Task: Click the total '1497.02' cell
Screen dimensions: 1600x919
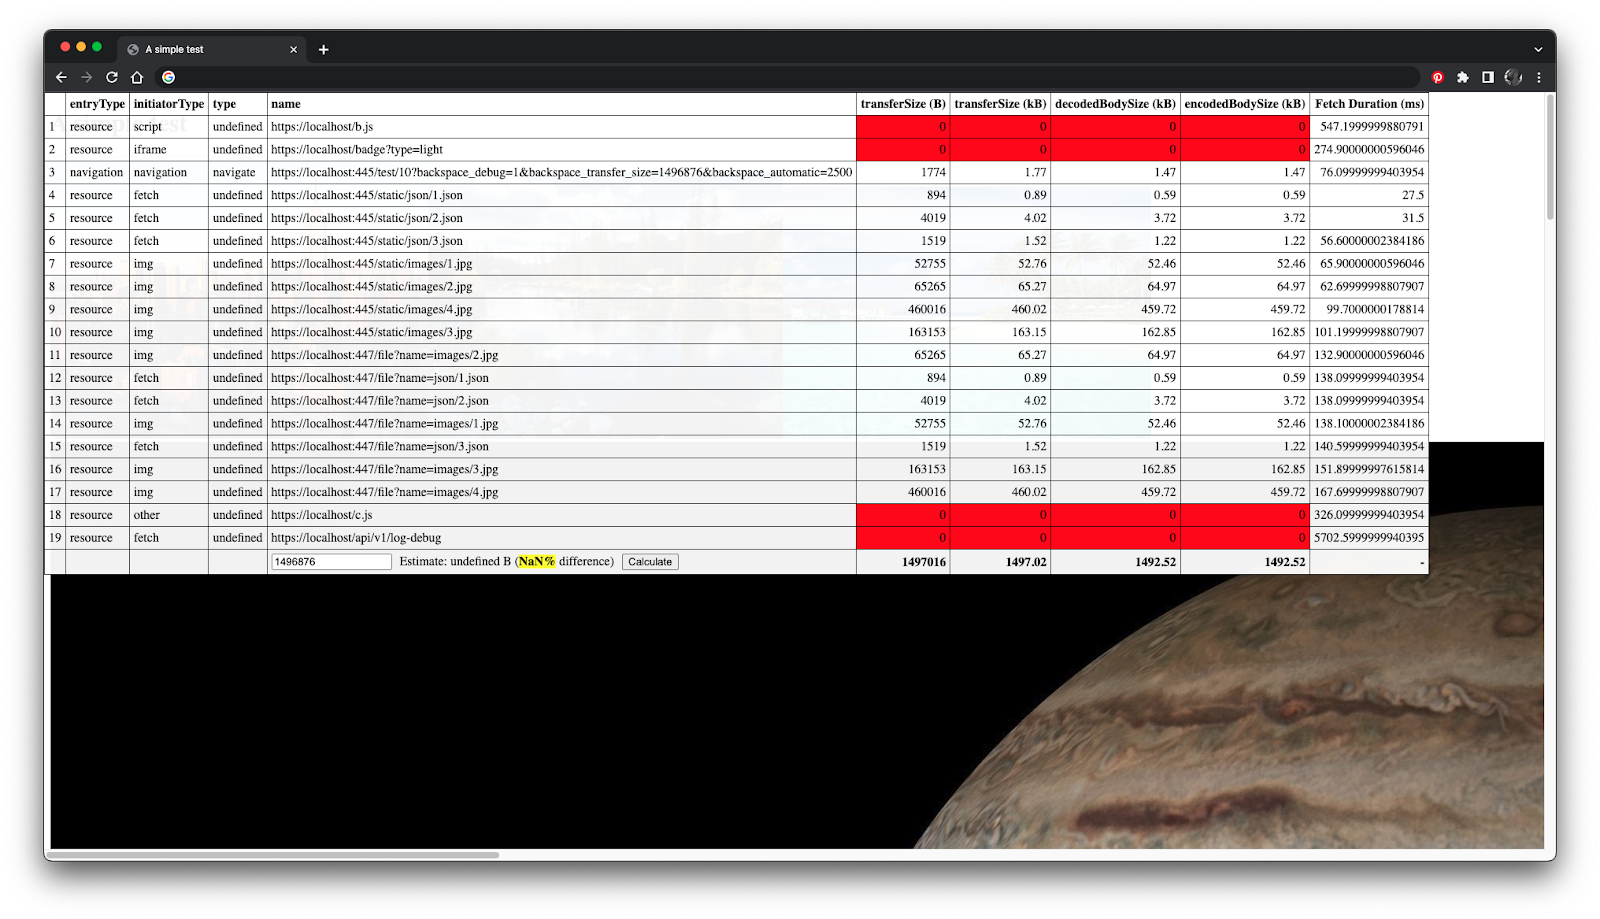Action: pos(1000,562)
